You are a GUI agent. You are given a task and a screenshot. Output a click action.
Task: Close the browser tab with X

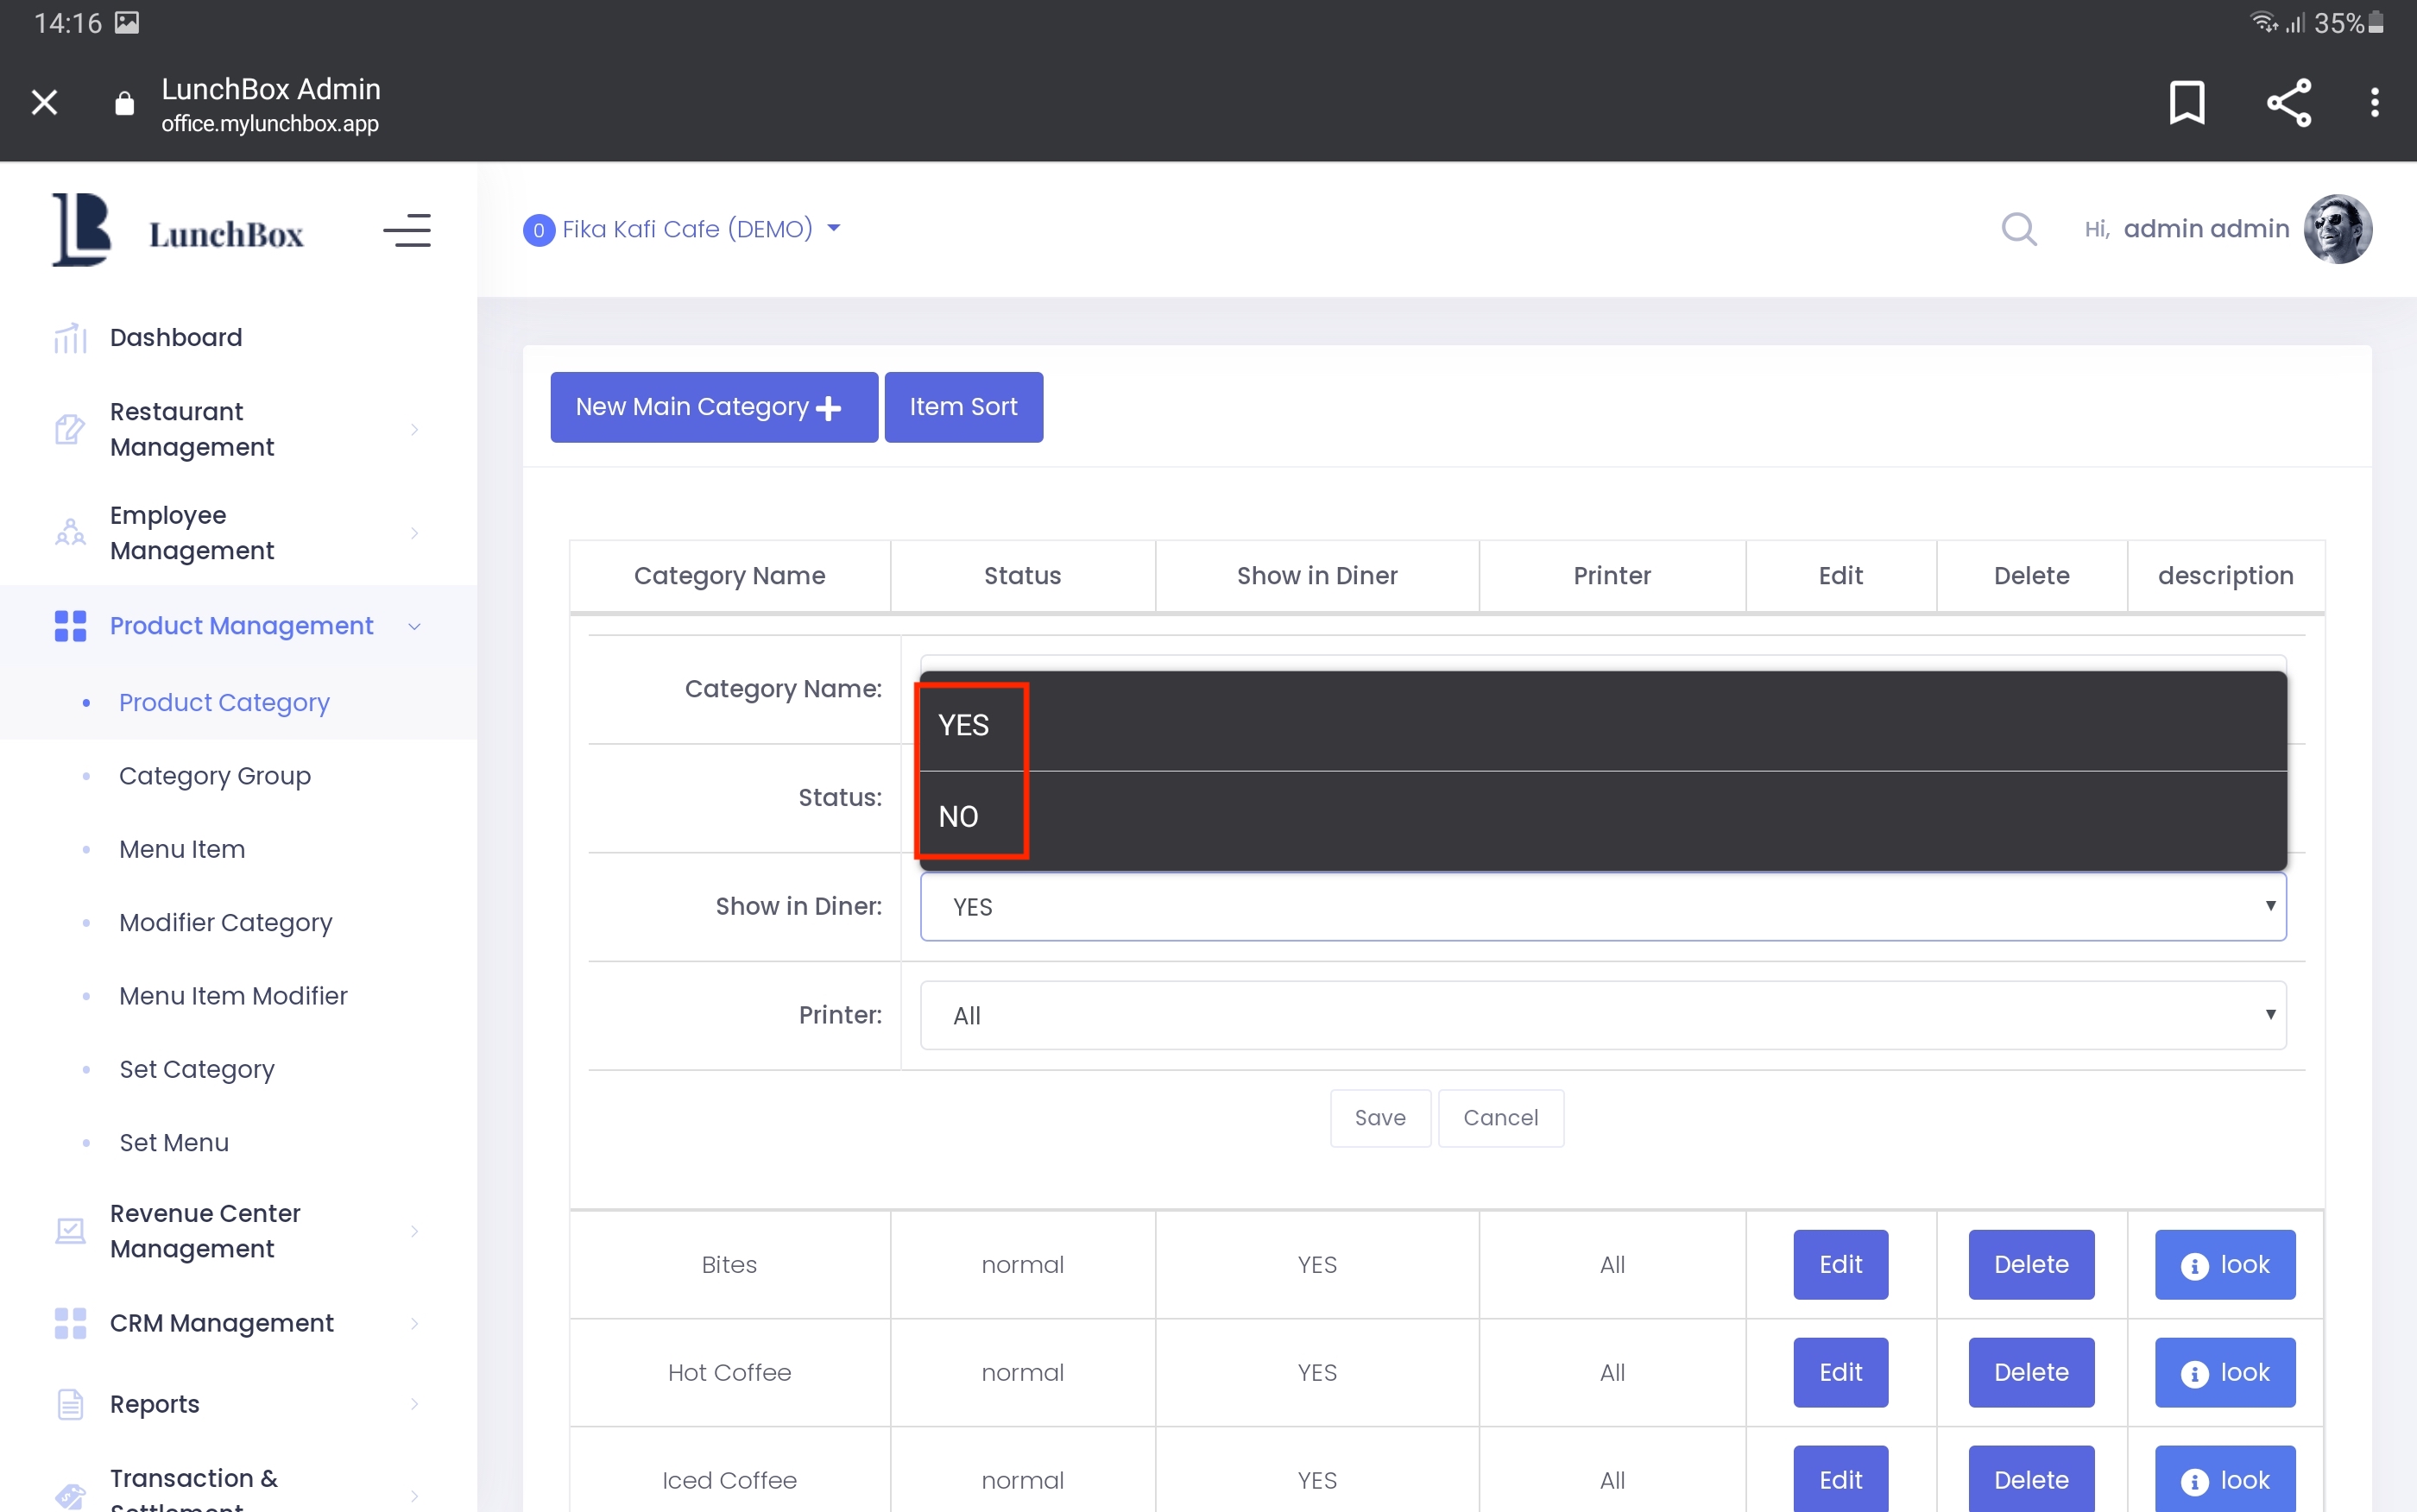[x=44, y=103]
